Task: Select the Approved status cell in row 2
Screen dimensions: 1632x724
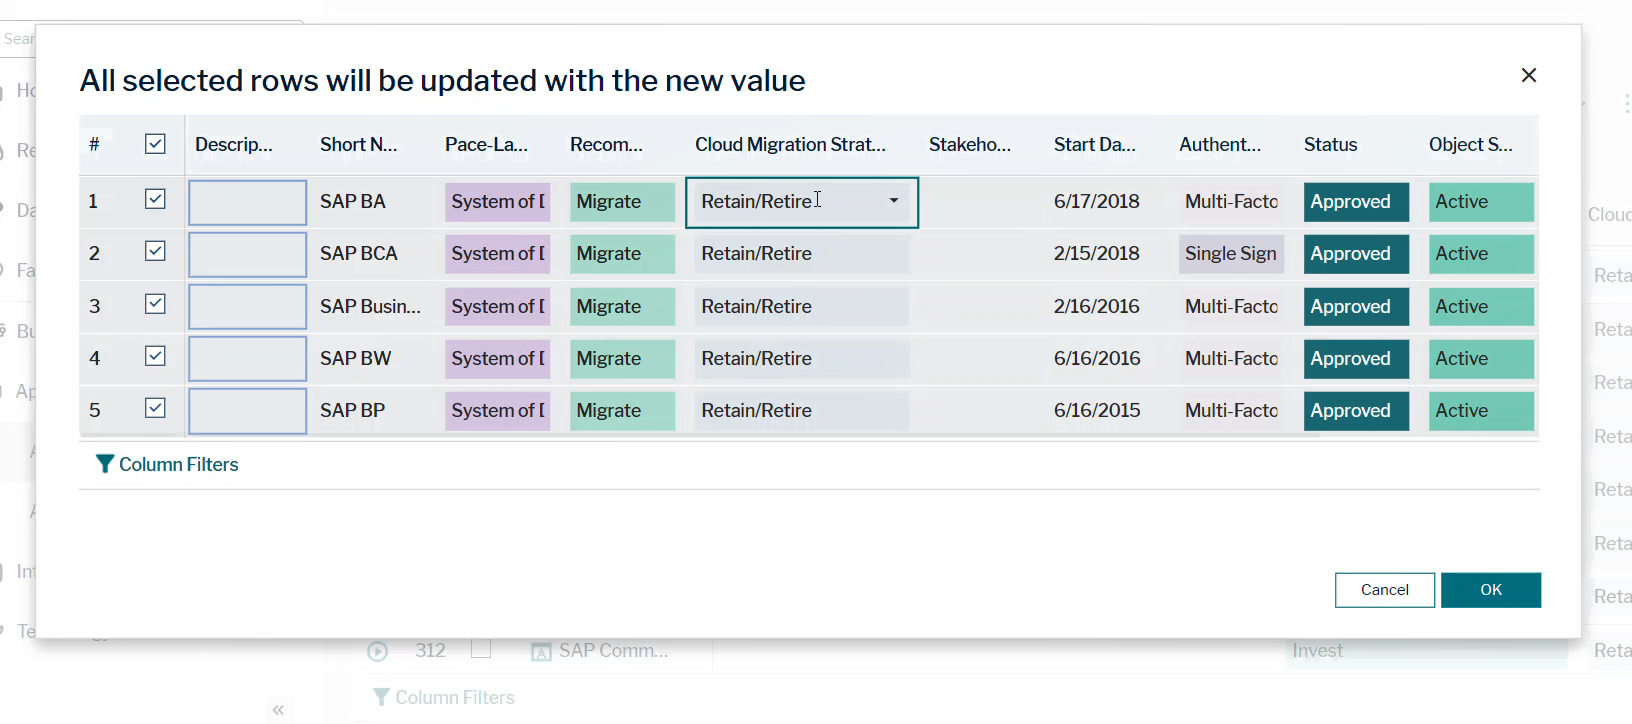Action: coord(1355,254)
